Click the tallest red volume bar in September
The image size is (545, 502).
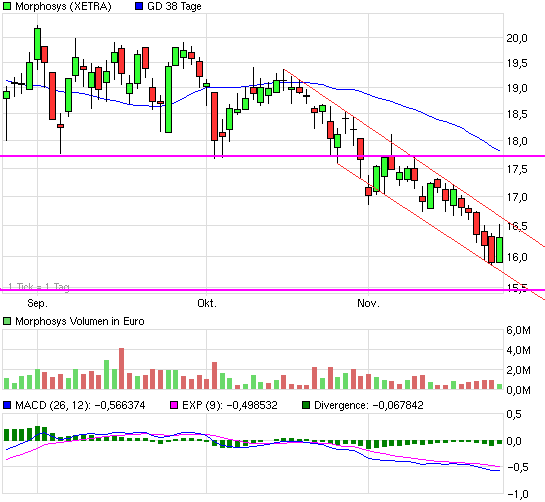tap(121, 369)
